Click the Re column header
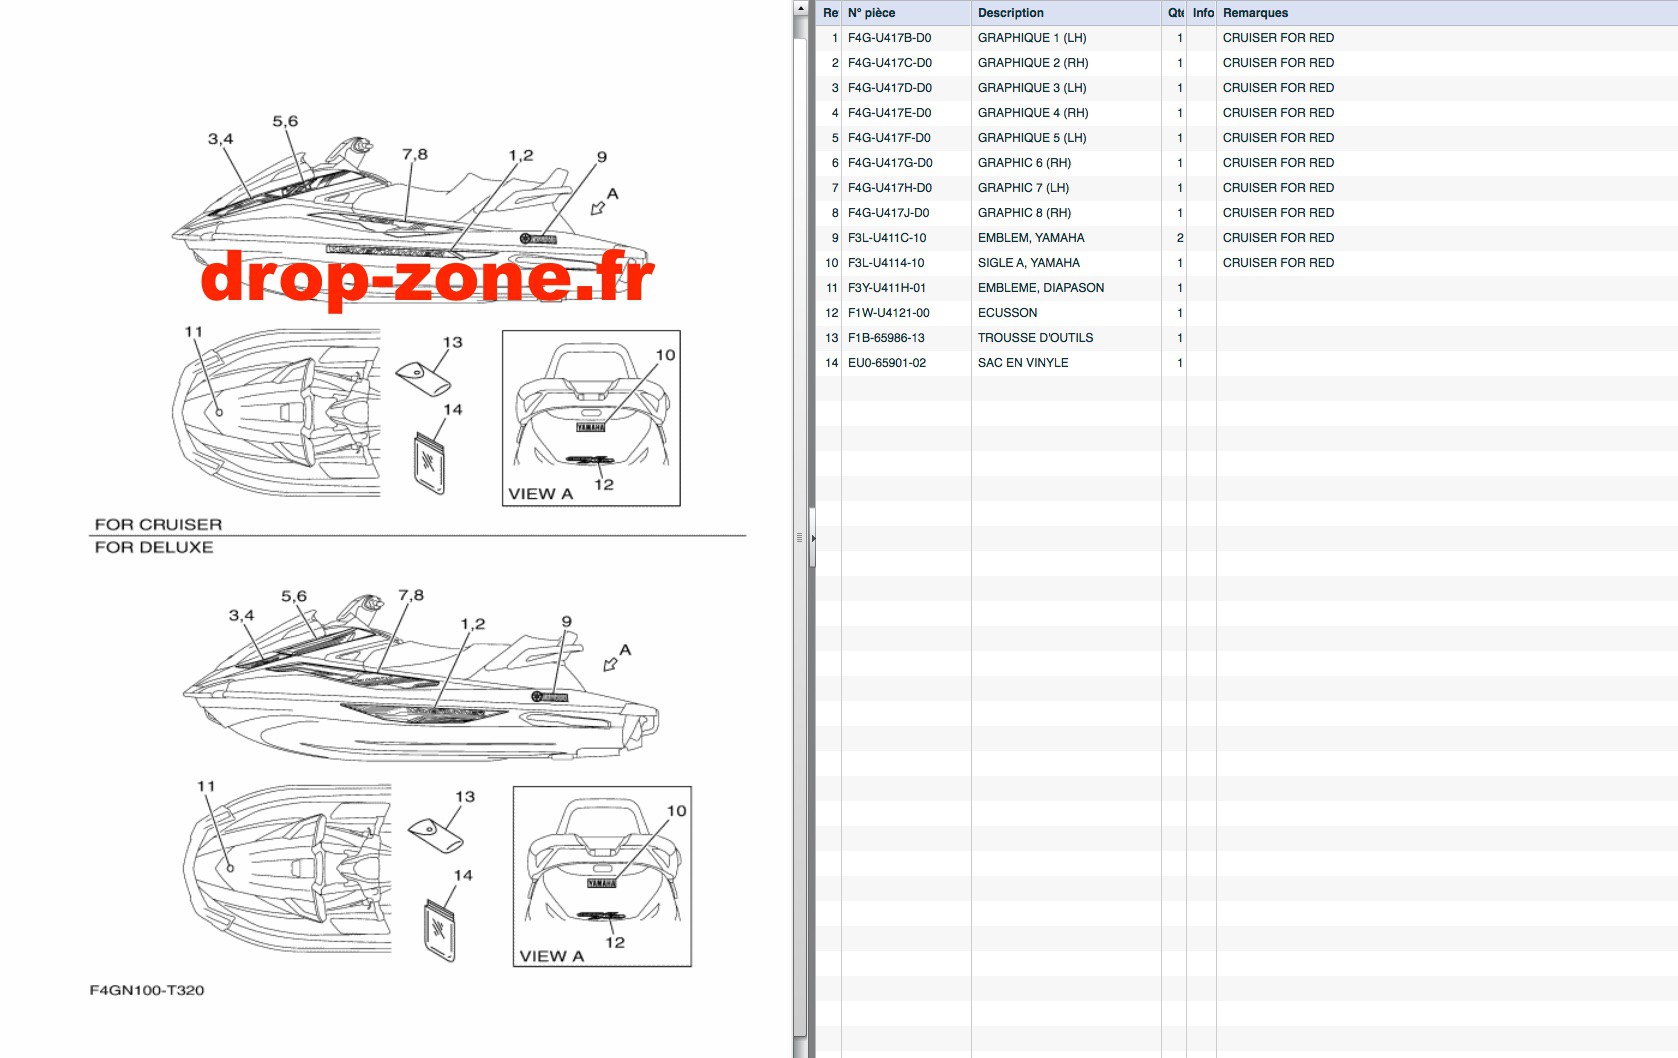 click(x=829, y=13)
